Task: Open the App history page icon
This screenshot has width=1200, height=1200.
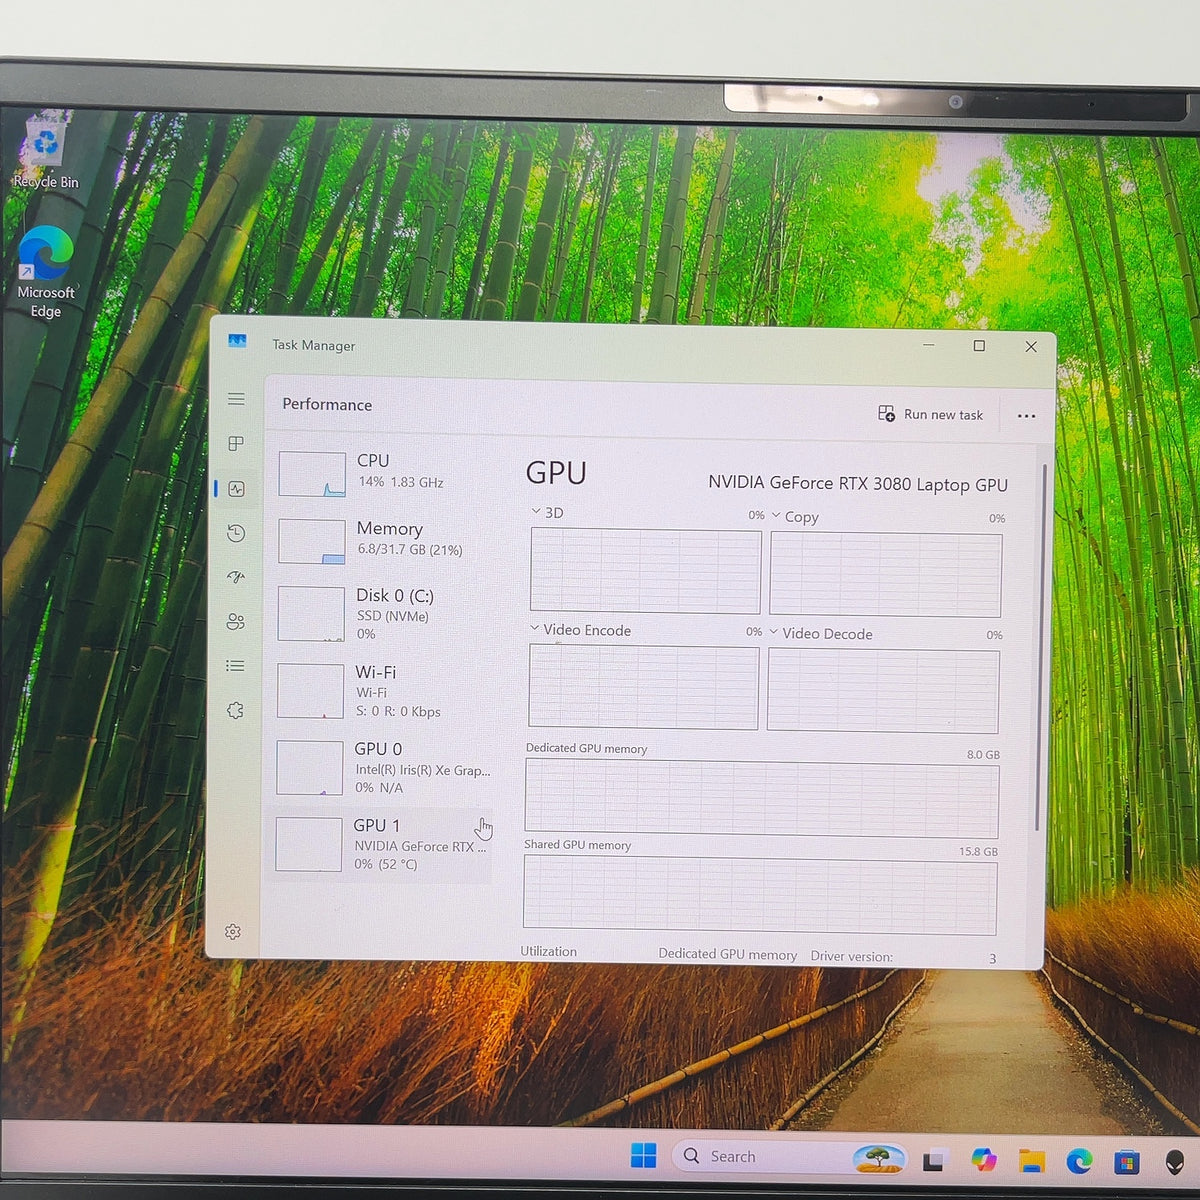Action: pos(236,533)
